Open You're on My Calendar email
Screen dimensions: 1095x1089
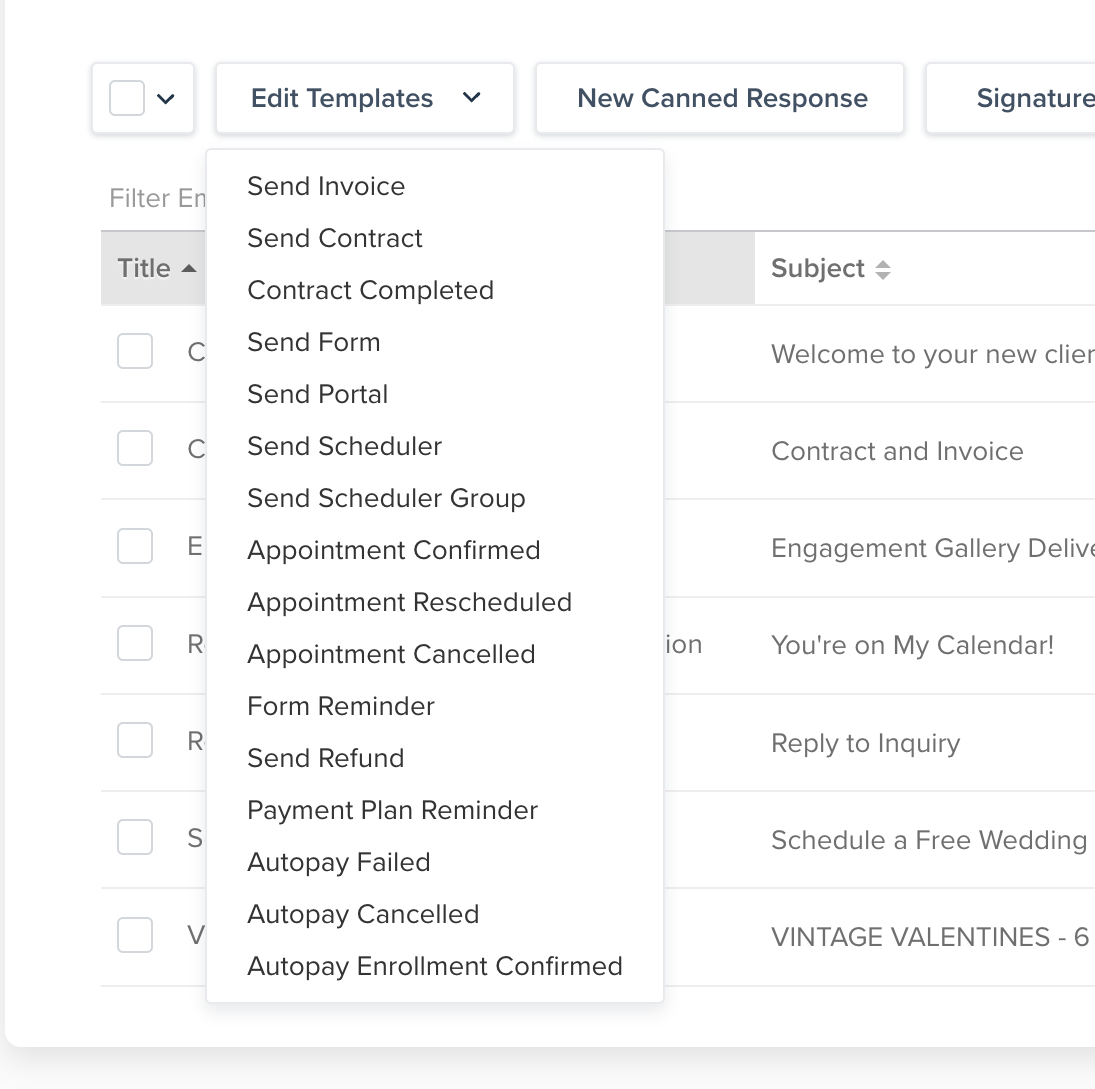coord(912,645)
